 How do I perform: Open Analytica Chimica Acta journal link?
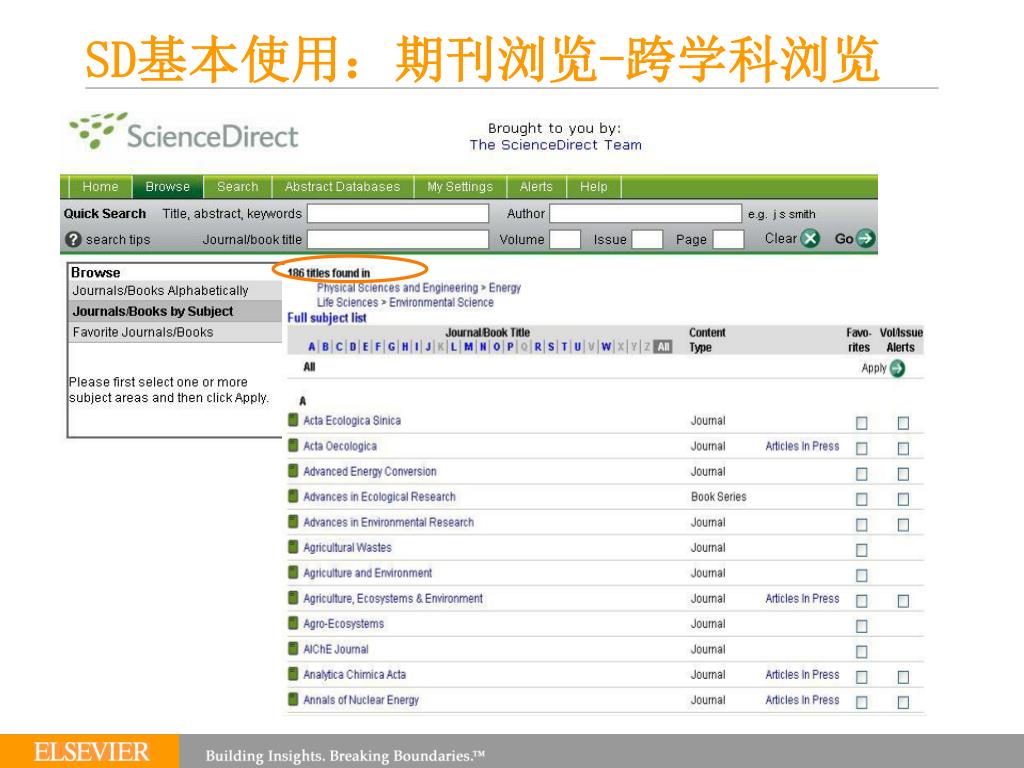tap(355, 675)
